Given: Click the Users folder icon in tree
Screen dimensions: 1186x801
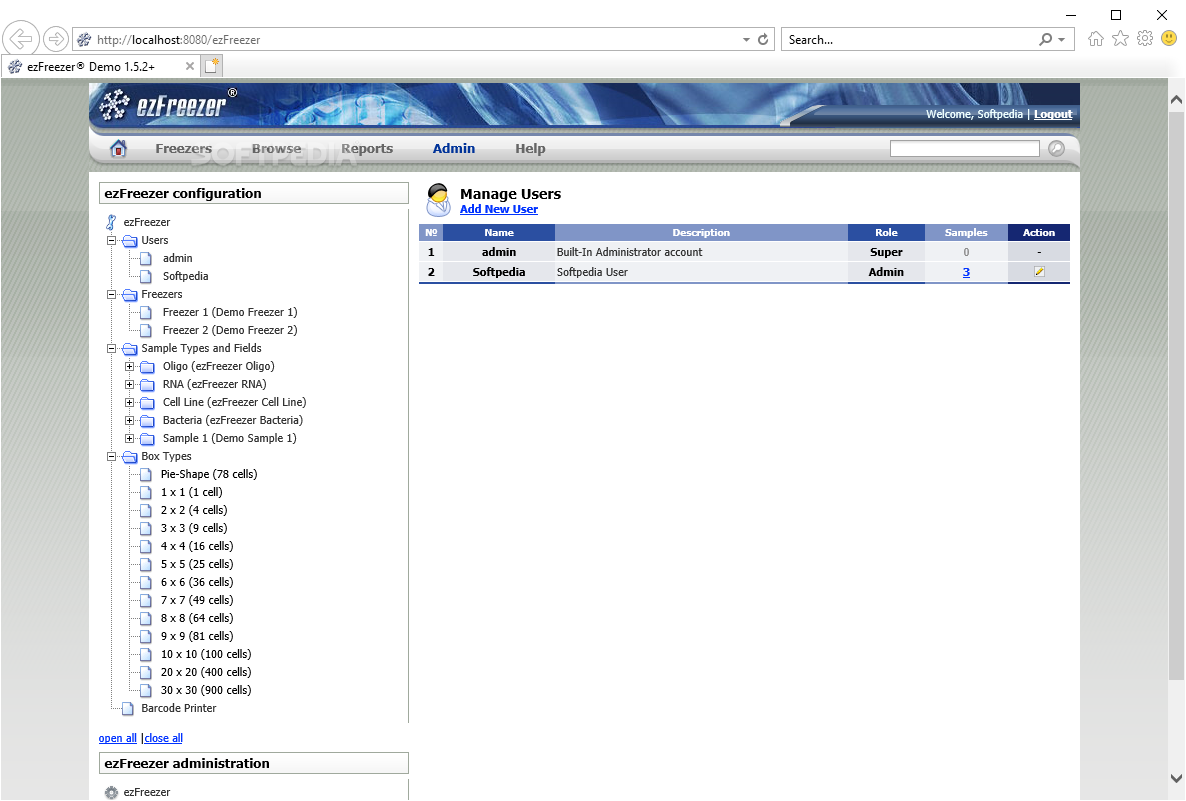Looking at the screenshot, I should tap(130, 241).
